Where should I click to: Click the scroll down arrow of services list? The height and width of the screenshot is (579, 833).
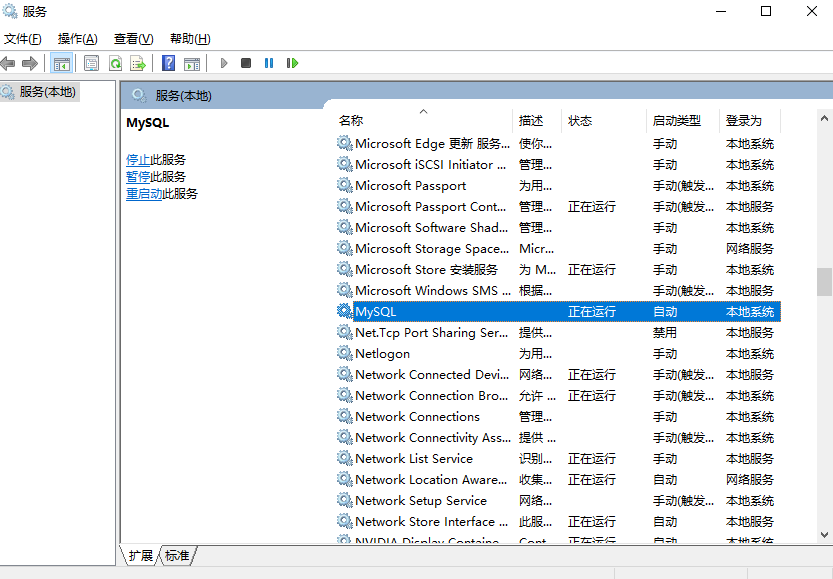tap(824, 535)
